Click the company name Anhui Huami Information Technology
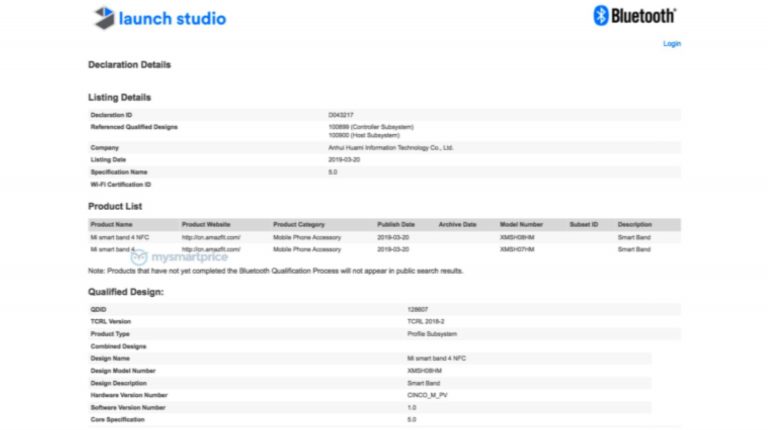Image resolution: width=768 pixels, height=430 pixels. pos(391,148)
